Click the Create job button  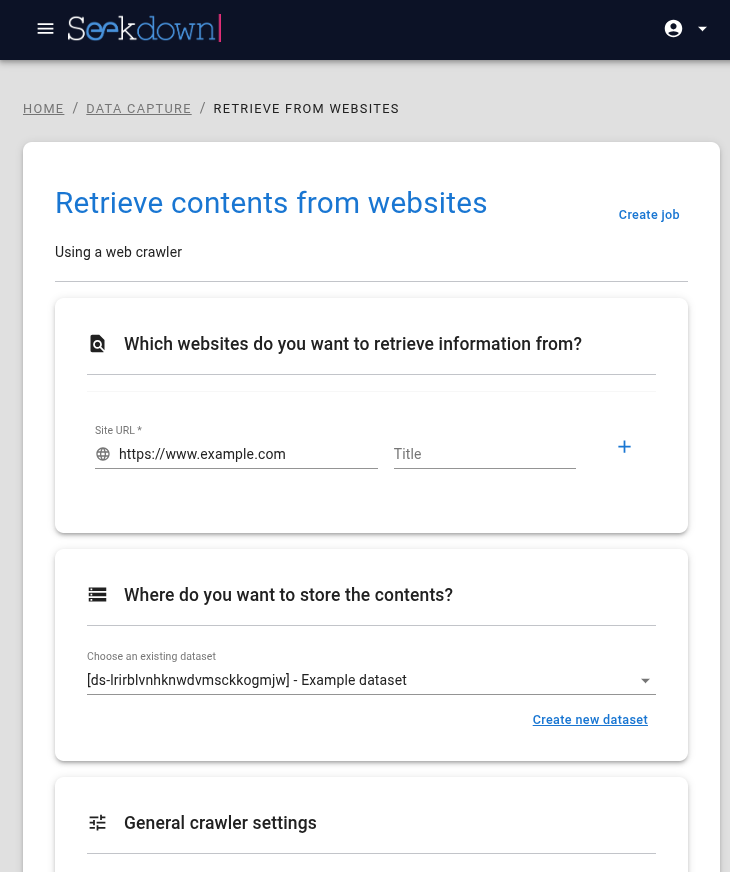[649, 215]
